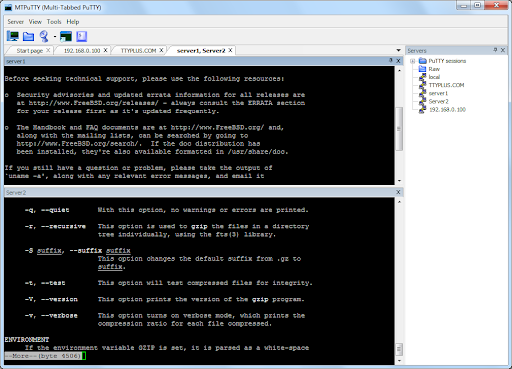Switch to the Start page tab

30,51
